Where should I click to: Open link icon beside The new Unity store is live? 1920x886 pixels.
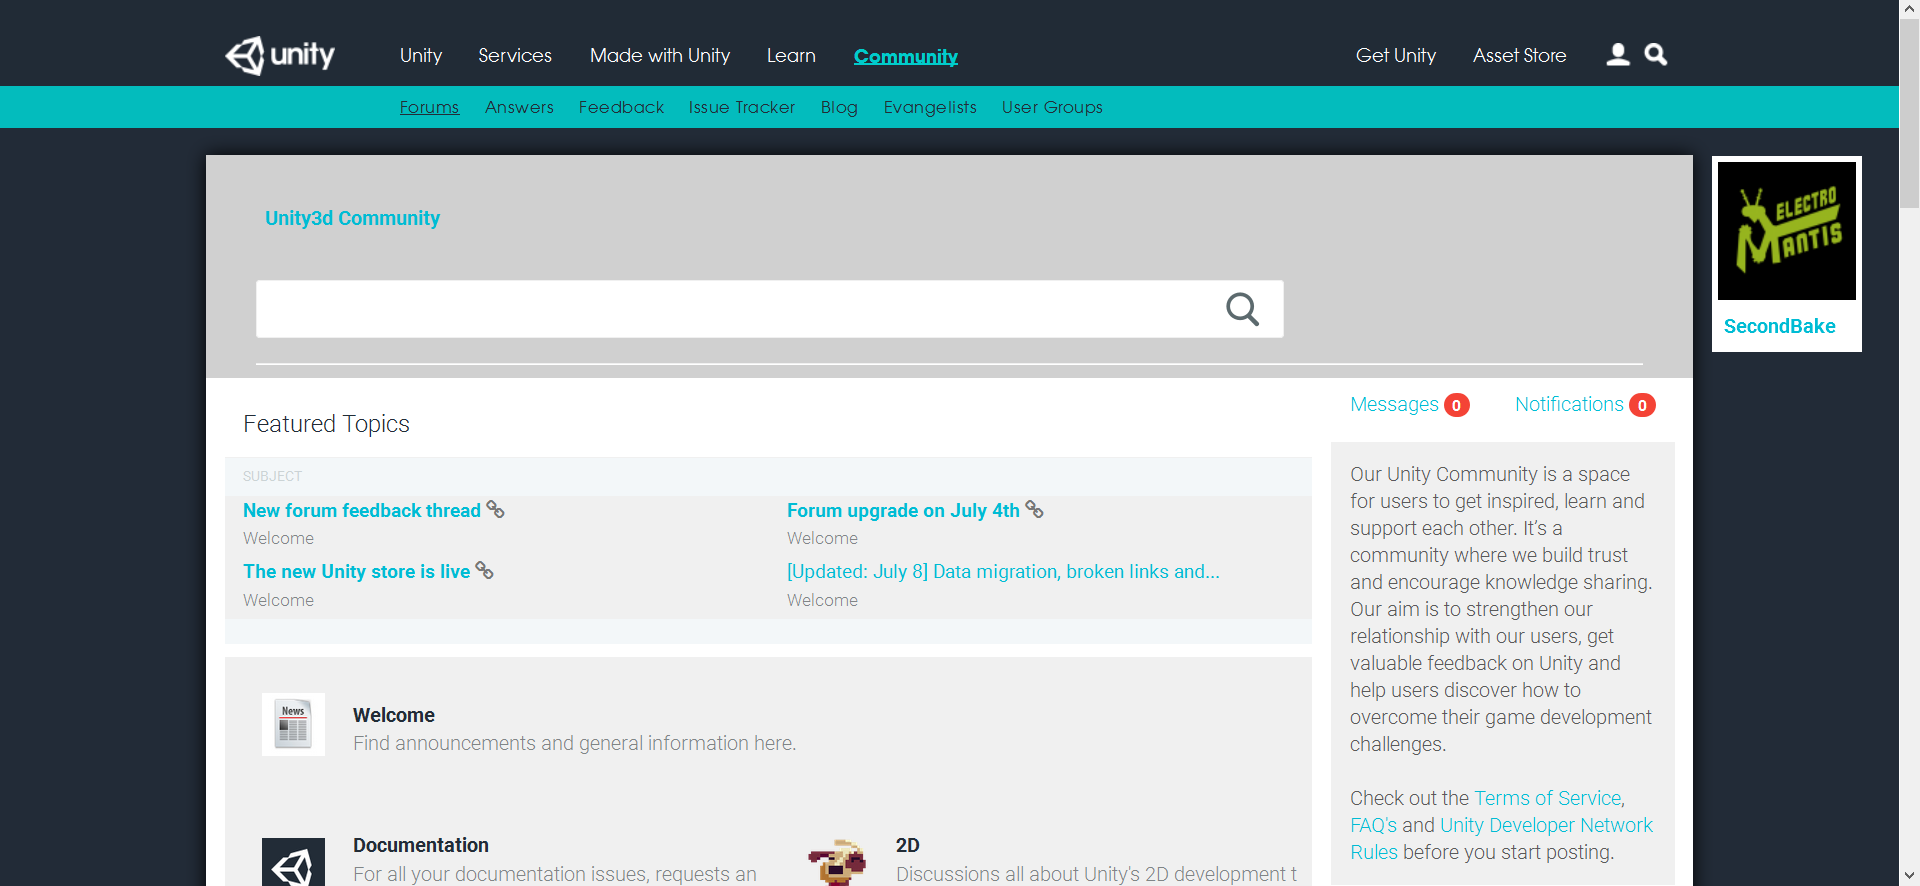[x=484, y=570]
